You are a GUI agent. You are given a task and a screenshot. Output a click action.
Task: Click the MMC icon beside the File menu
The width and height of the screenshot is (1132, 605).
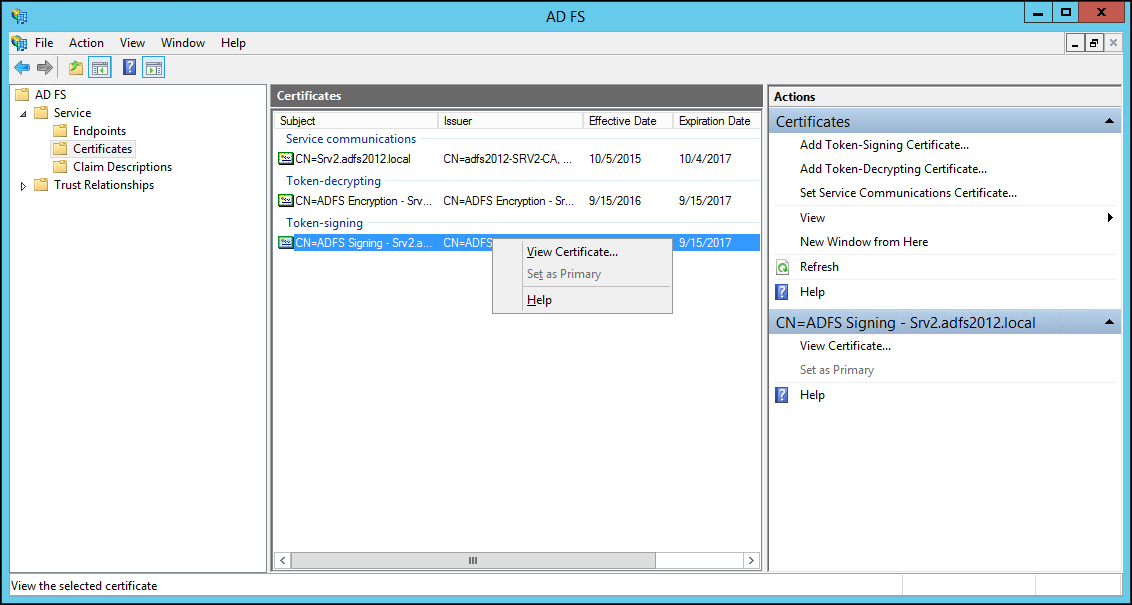(x=19, y=43)
